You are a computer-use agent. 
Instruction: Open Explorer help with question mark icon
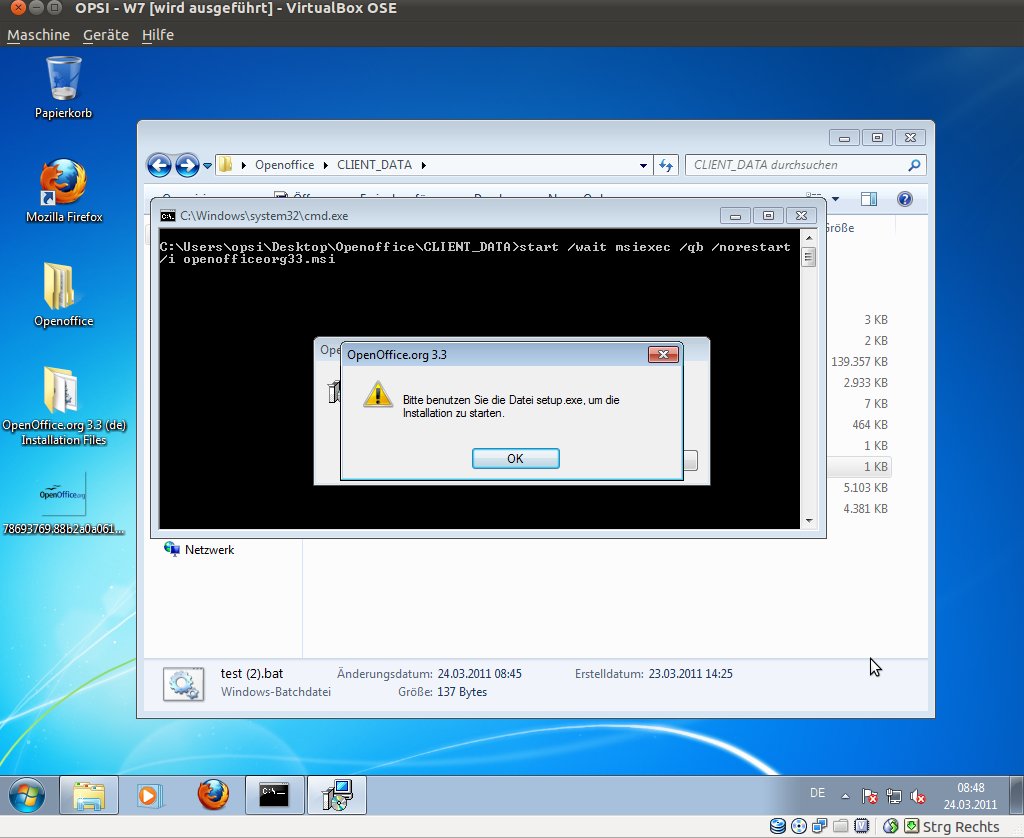[904, 199]
